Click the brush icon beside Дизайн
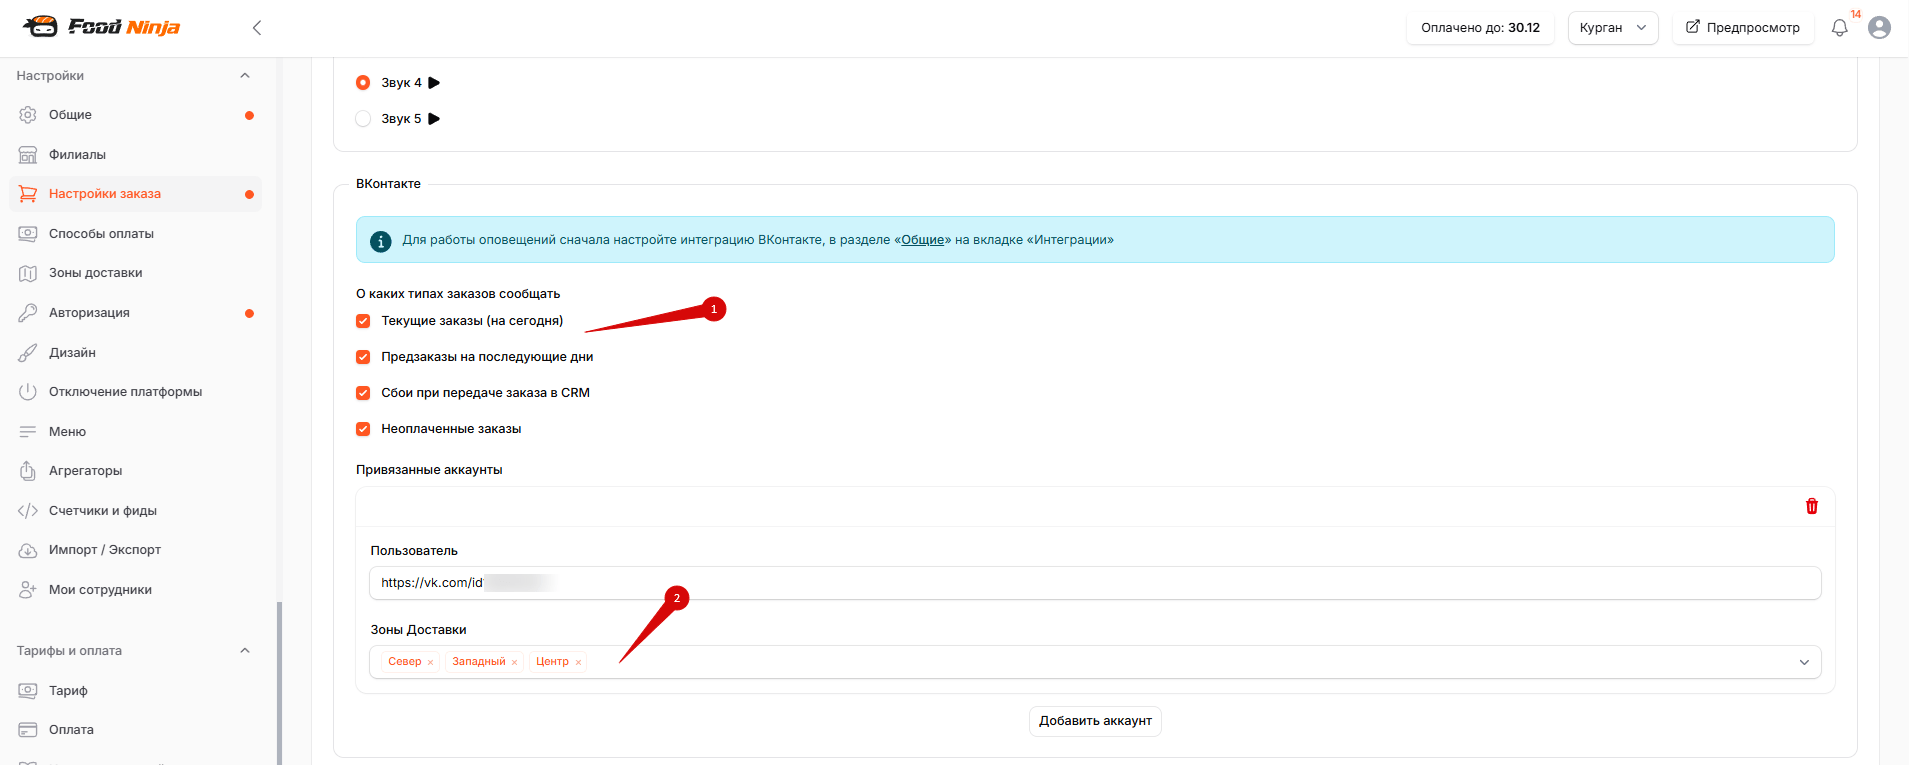 click(28, 353)
